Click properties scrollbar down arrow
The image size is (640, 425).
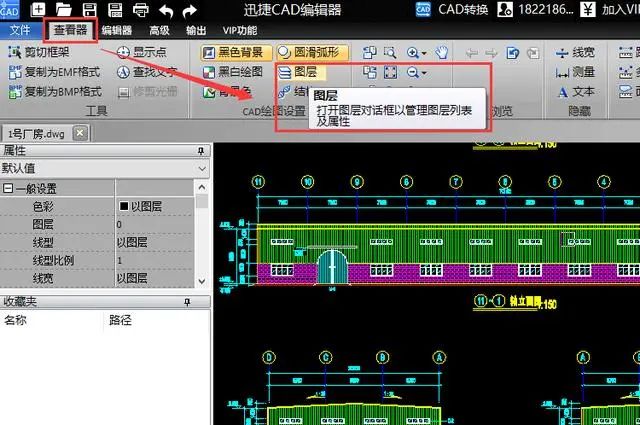202,281
